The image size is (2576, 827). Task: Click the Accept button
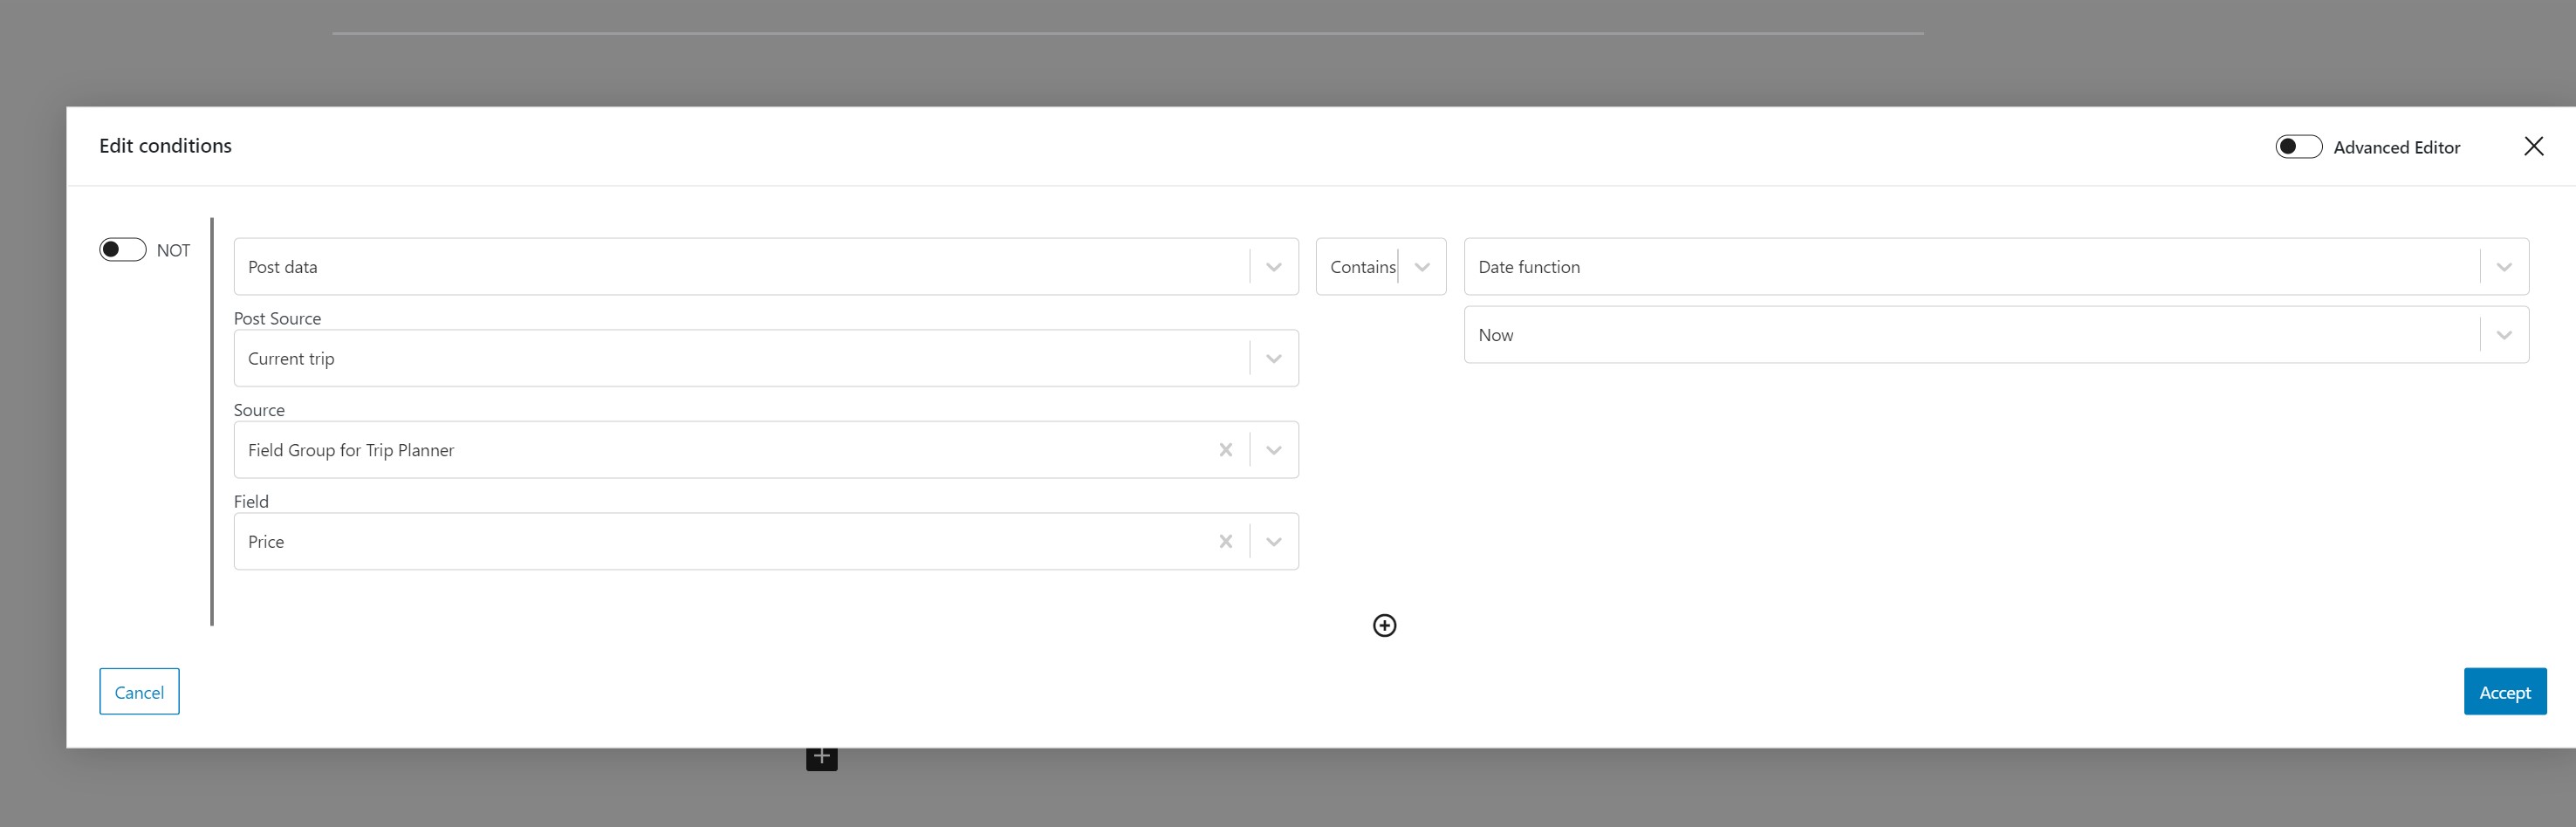click(x=2504, y=692)
